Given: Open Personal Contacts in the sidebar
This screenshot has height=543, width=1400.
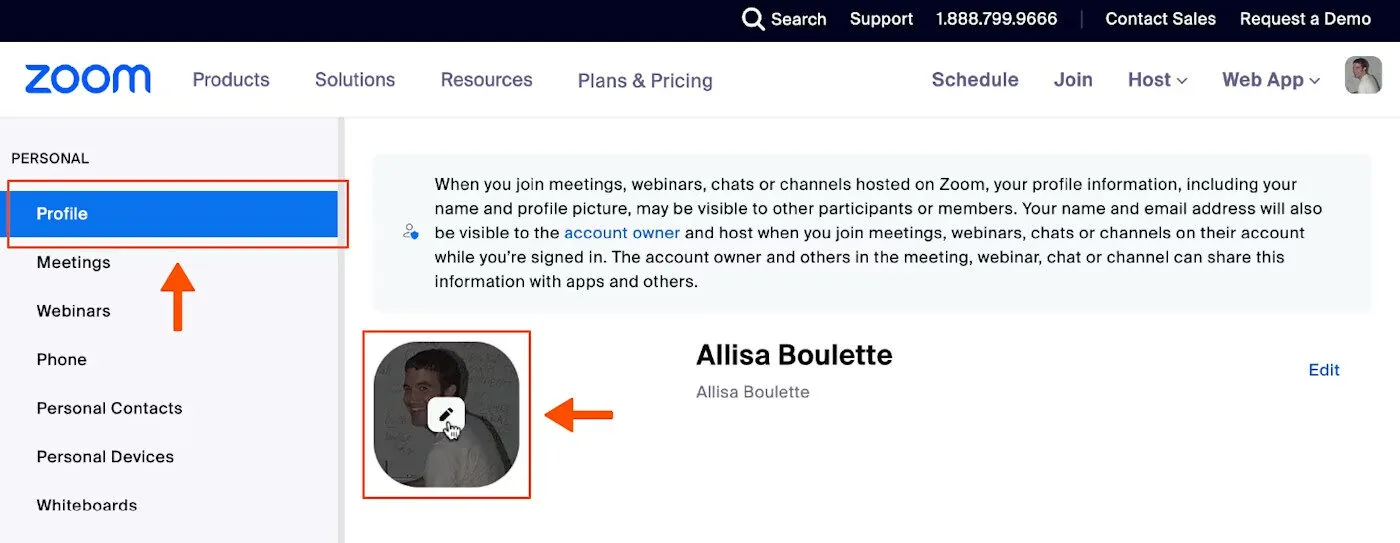Looking at the screenshot, I should tap(110, 408).
